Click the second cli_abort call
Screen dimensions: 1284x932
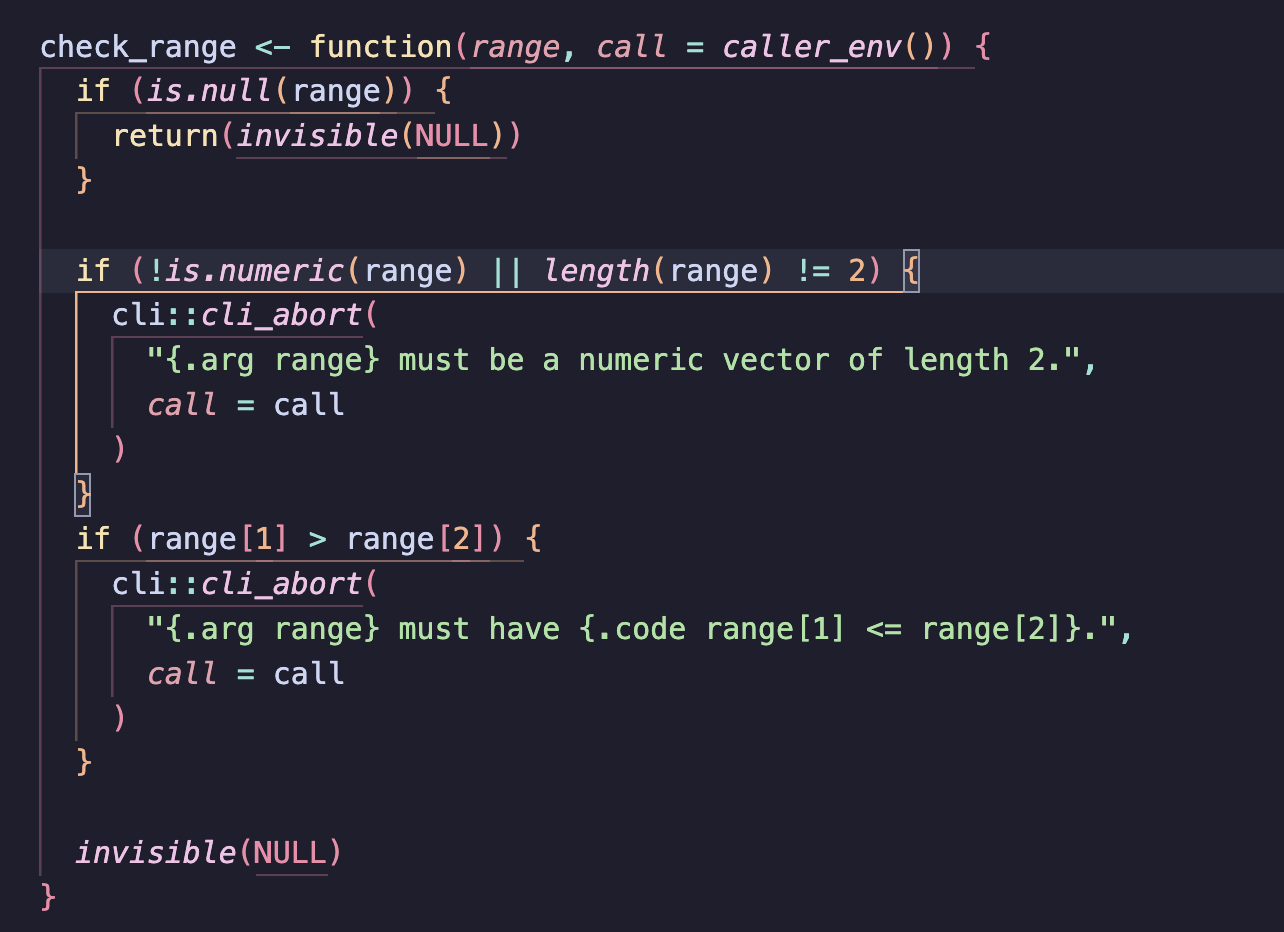click(281, 583)
